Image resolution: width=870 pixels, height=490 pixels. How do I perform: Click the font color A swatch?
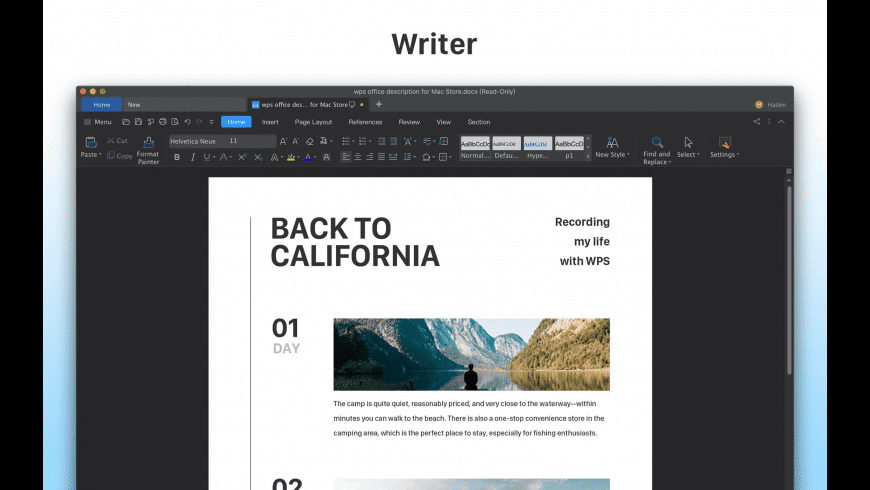[307, 158]
